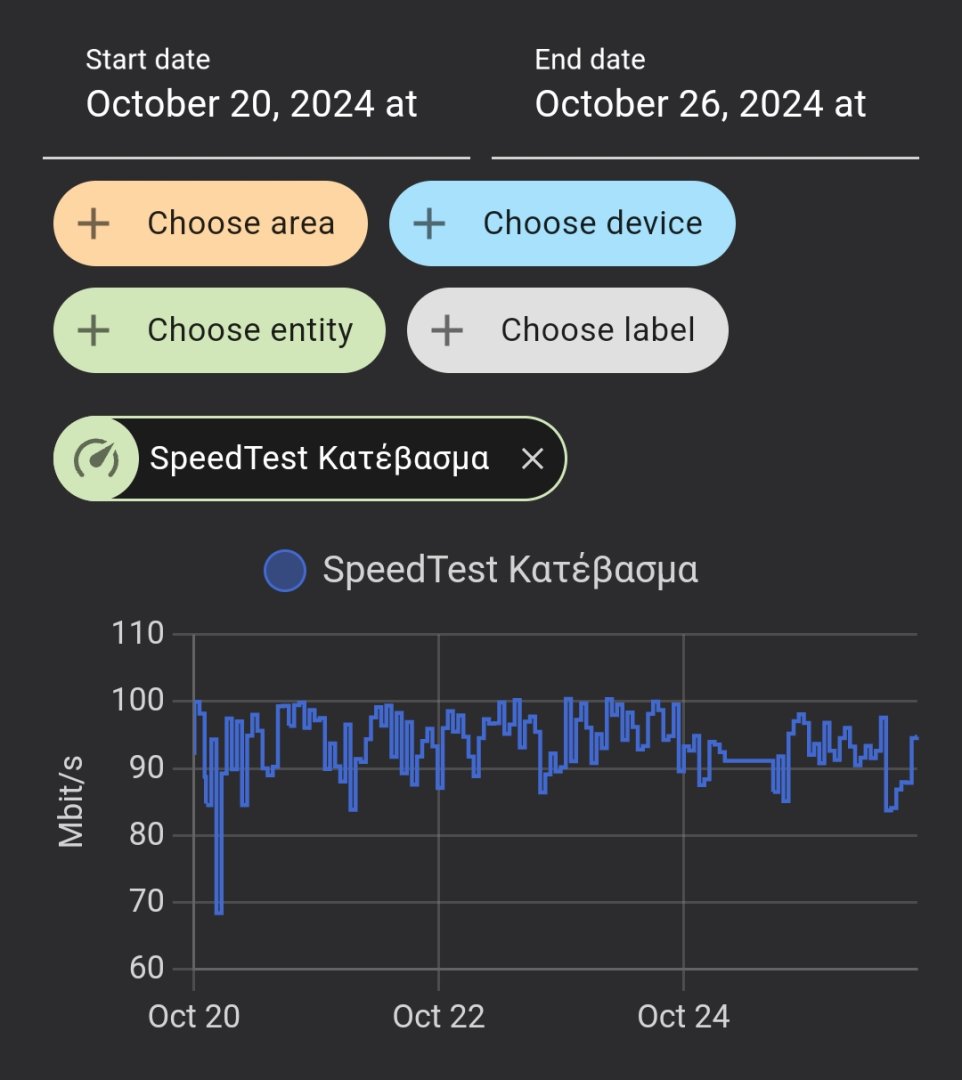
Task: Remove the SpeedTest Κατέβασμα entity chip
Action: click(x=533, y=459)
